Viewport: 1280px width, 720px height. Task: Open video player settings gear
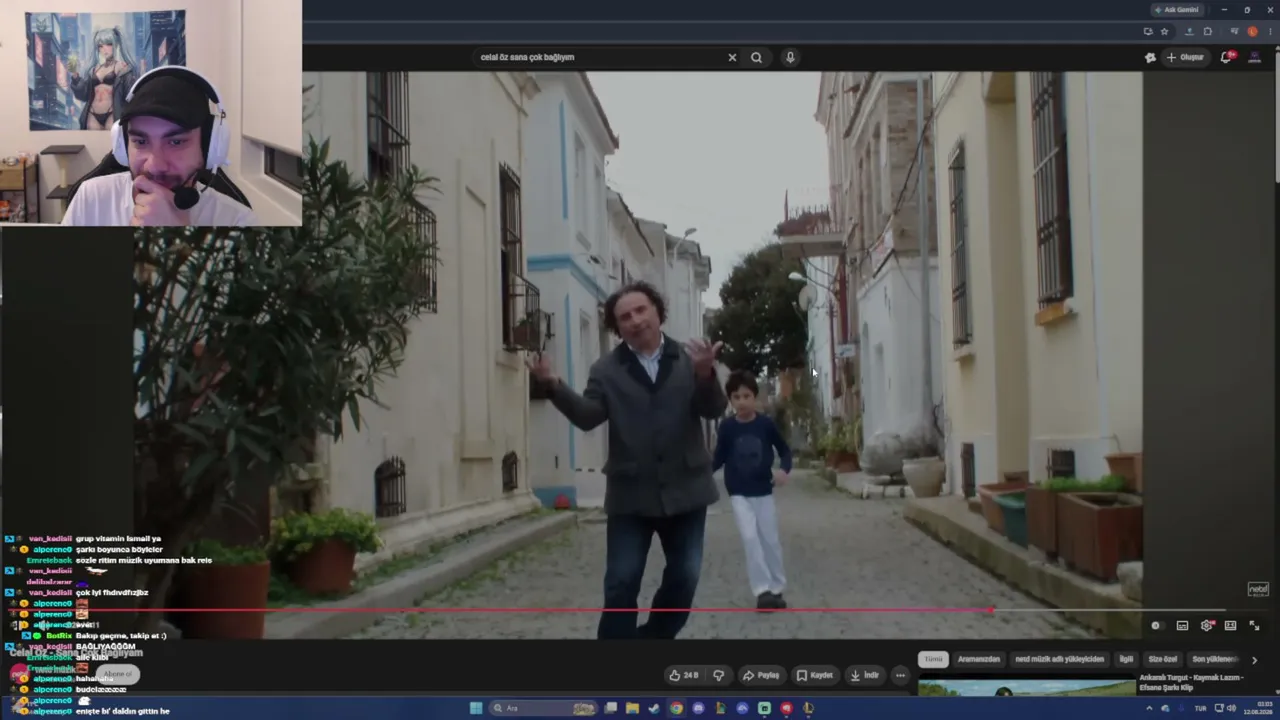1207,626
